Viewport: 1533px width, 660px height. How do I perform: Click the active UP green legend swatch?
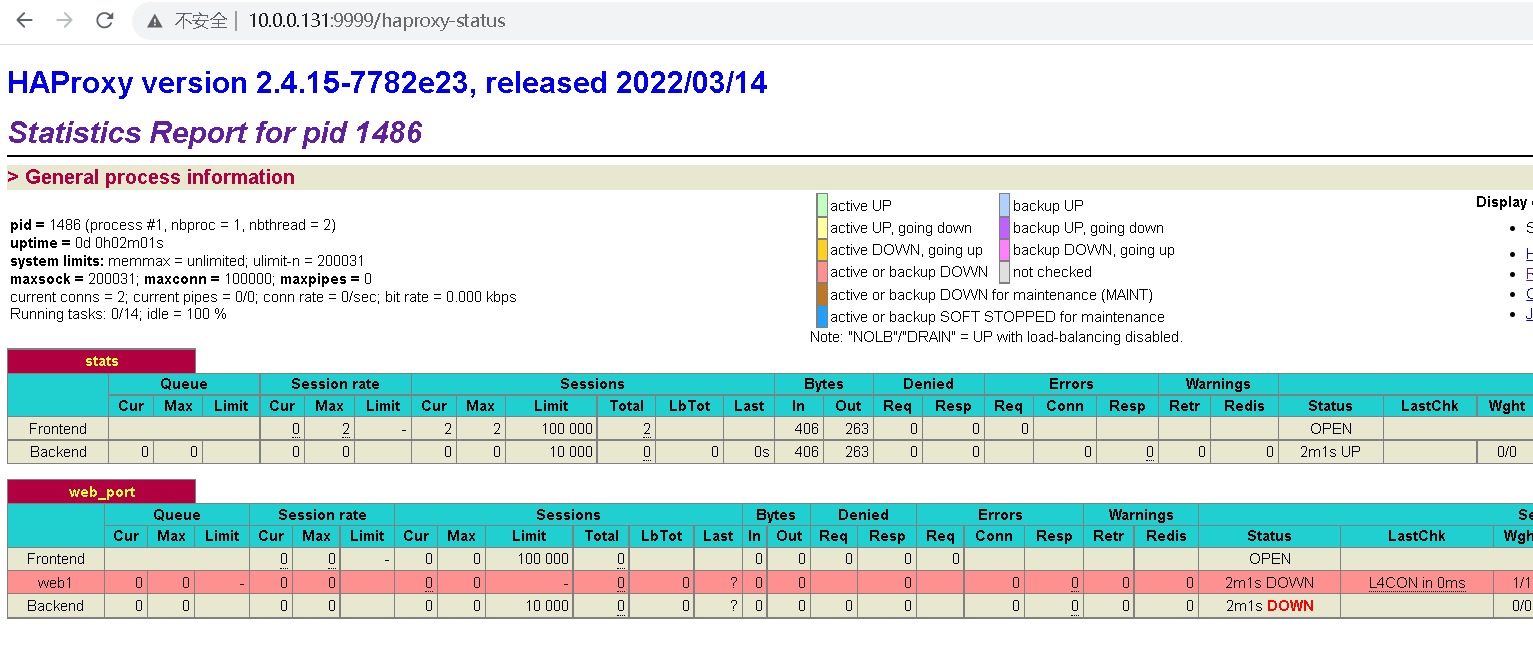click(822, 205)
